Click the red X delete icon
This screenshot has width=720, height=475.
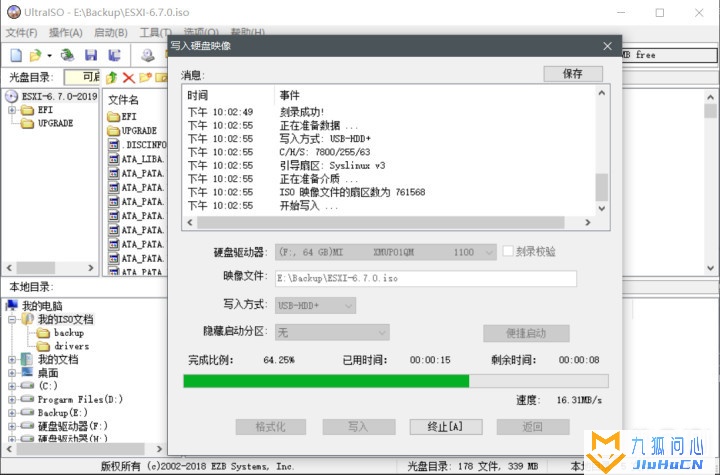point(129,77)
